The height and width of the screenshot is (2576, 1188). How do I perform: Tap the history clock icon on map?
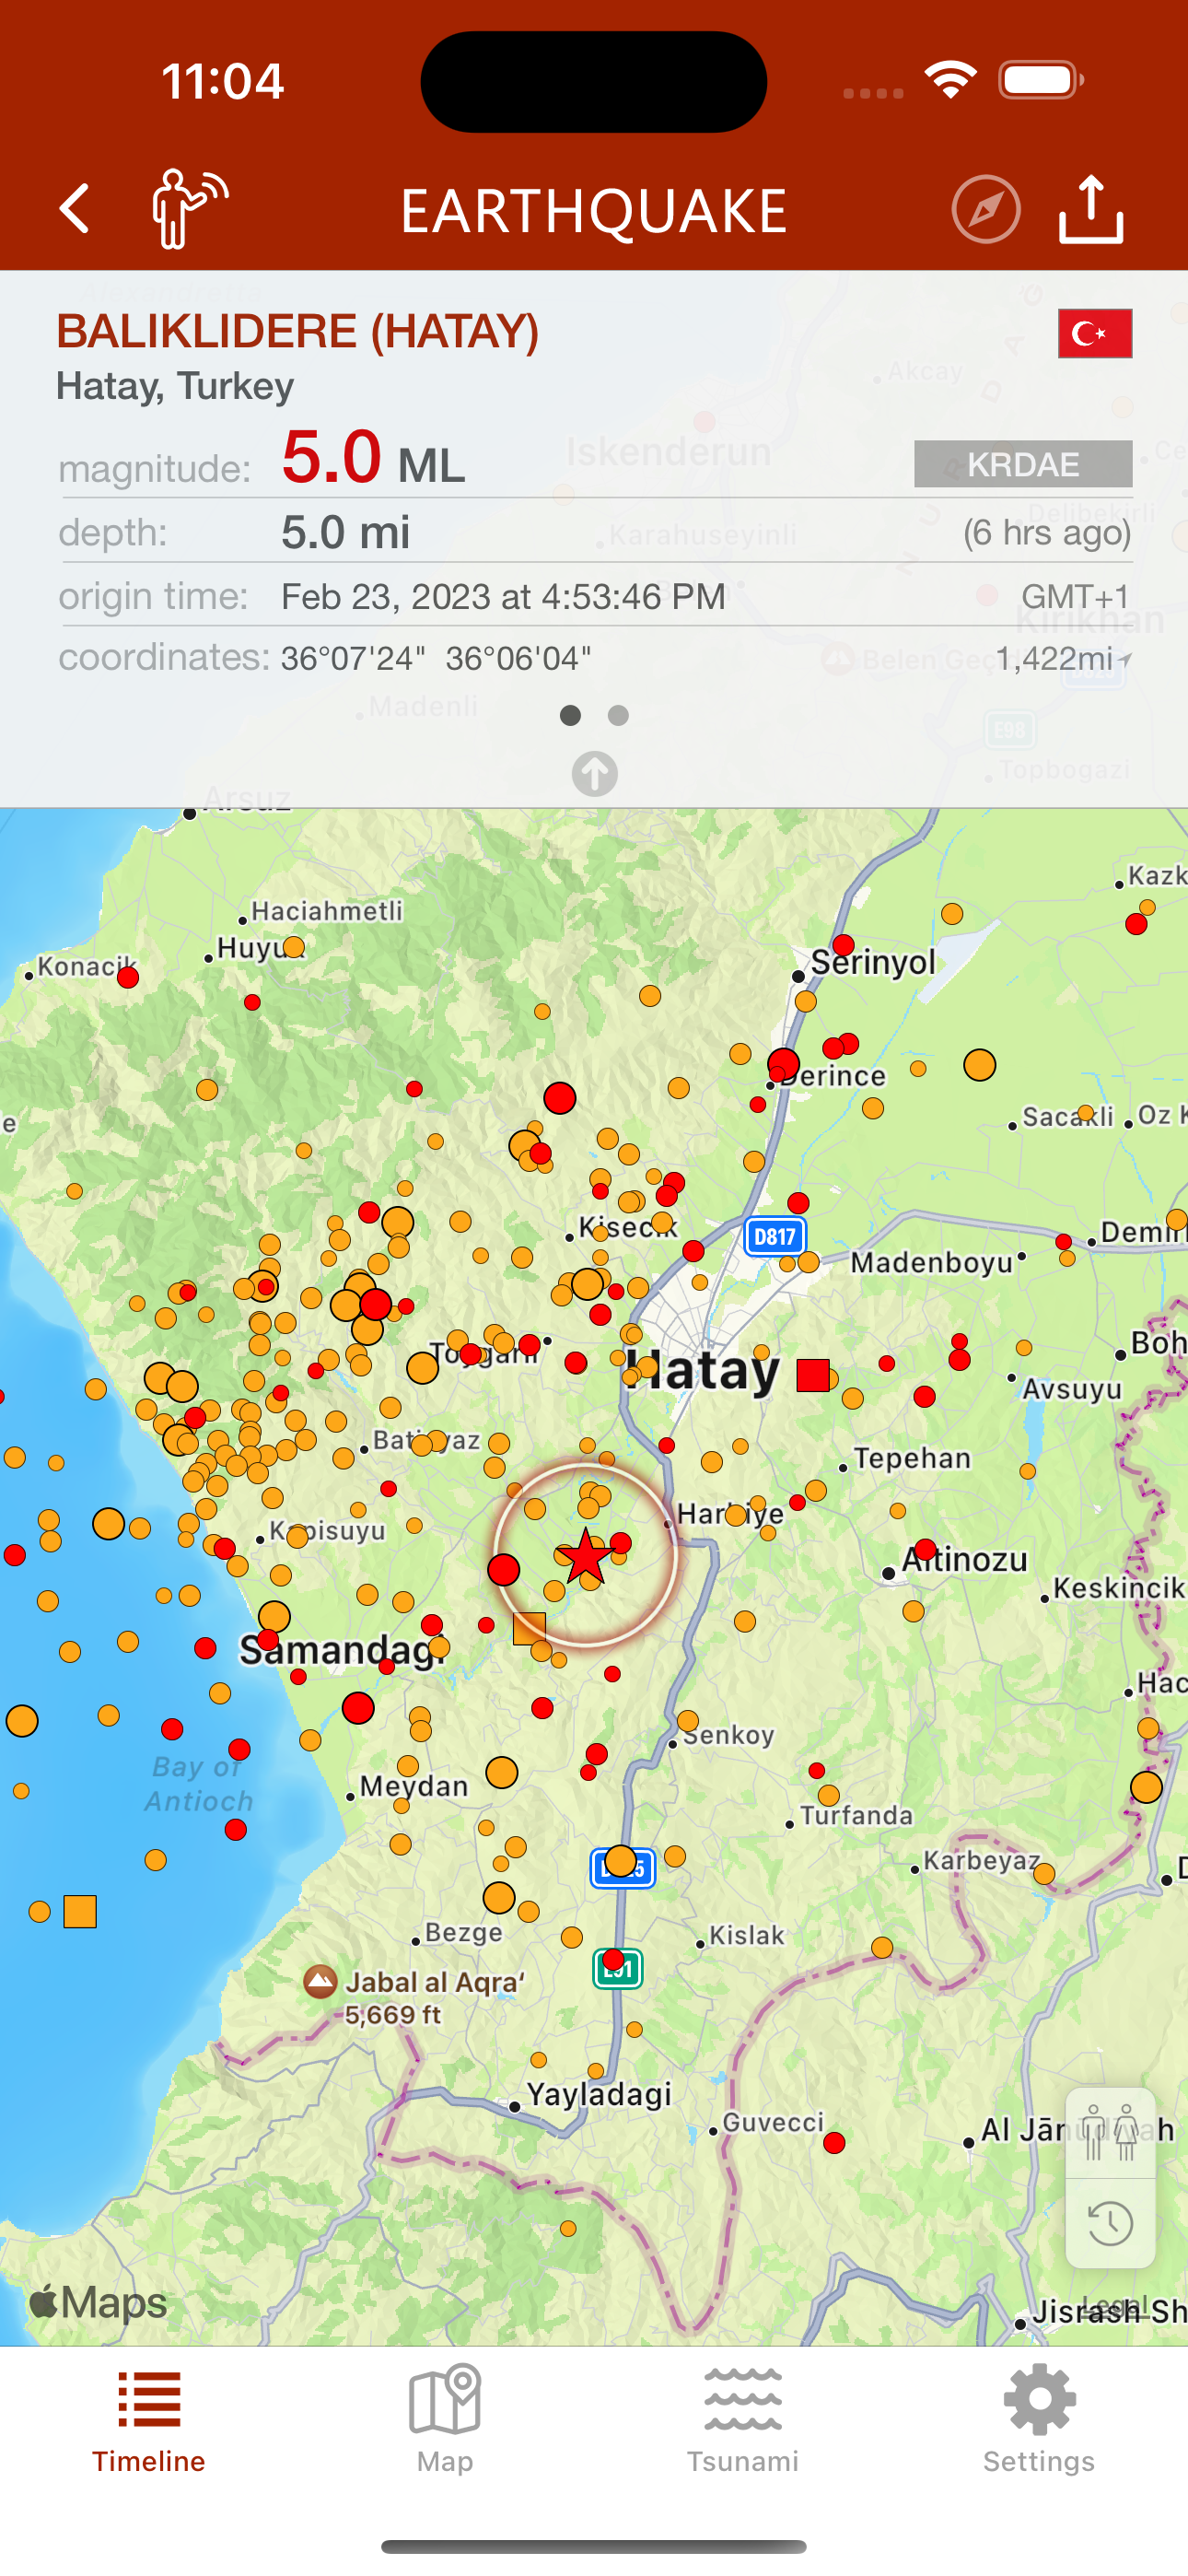coord(1110,2223)
